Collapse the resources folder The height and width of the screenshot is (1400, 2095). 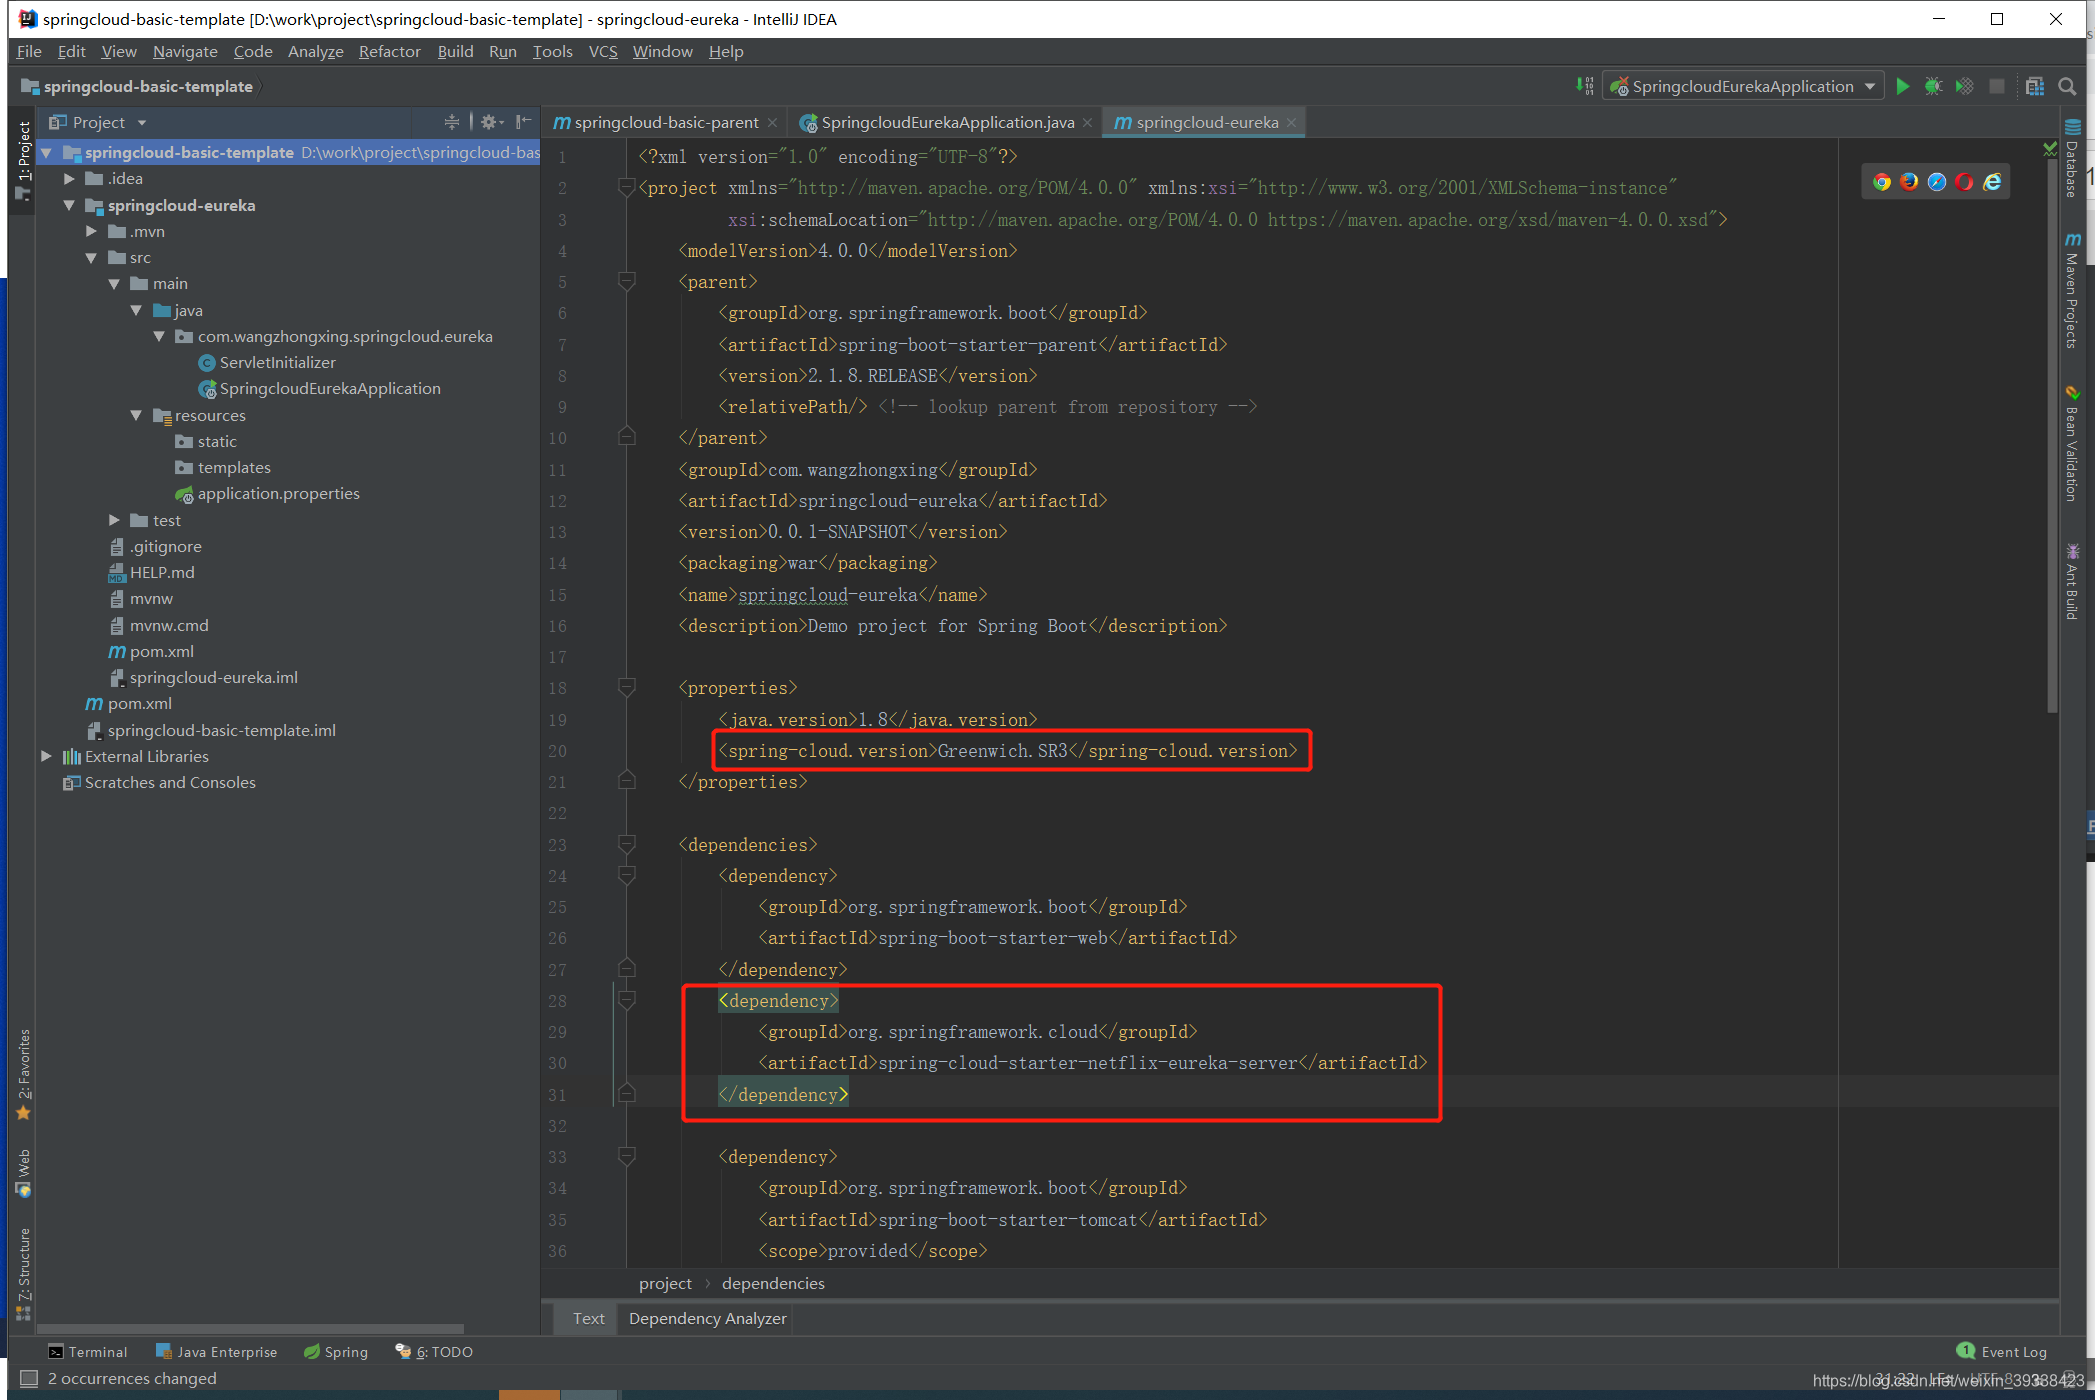(x=136, y=415)
